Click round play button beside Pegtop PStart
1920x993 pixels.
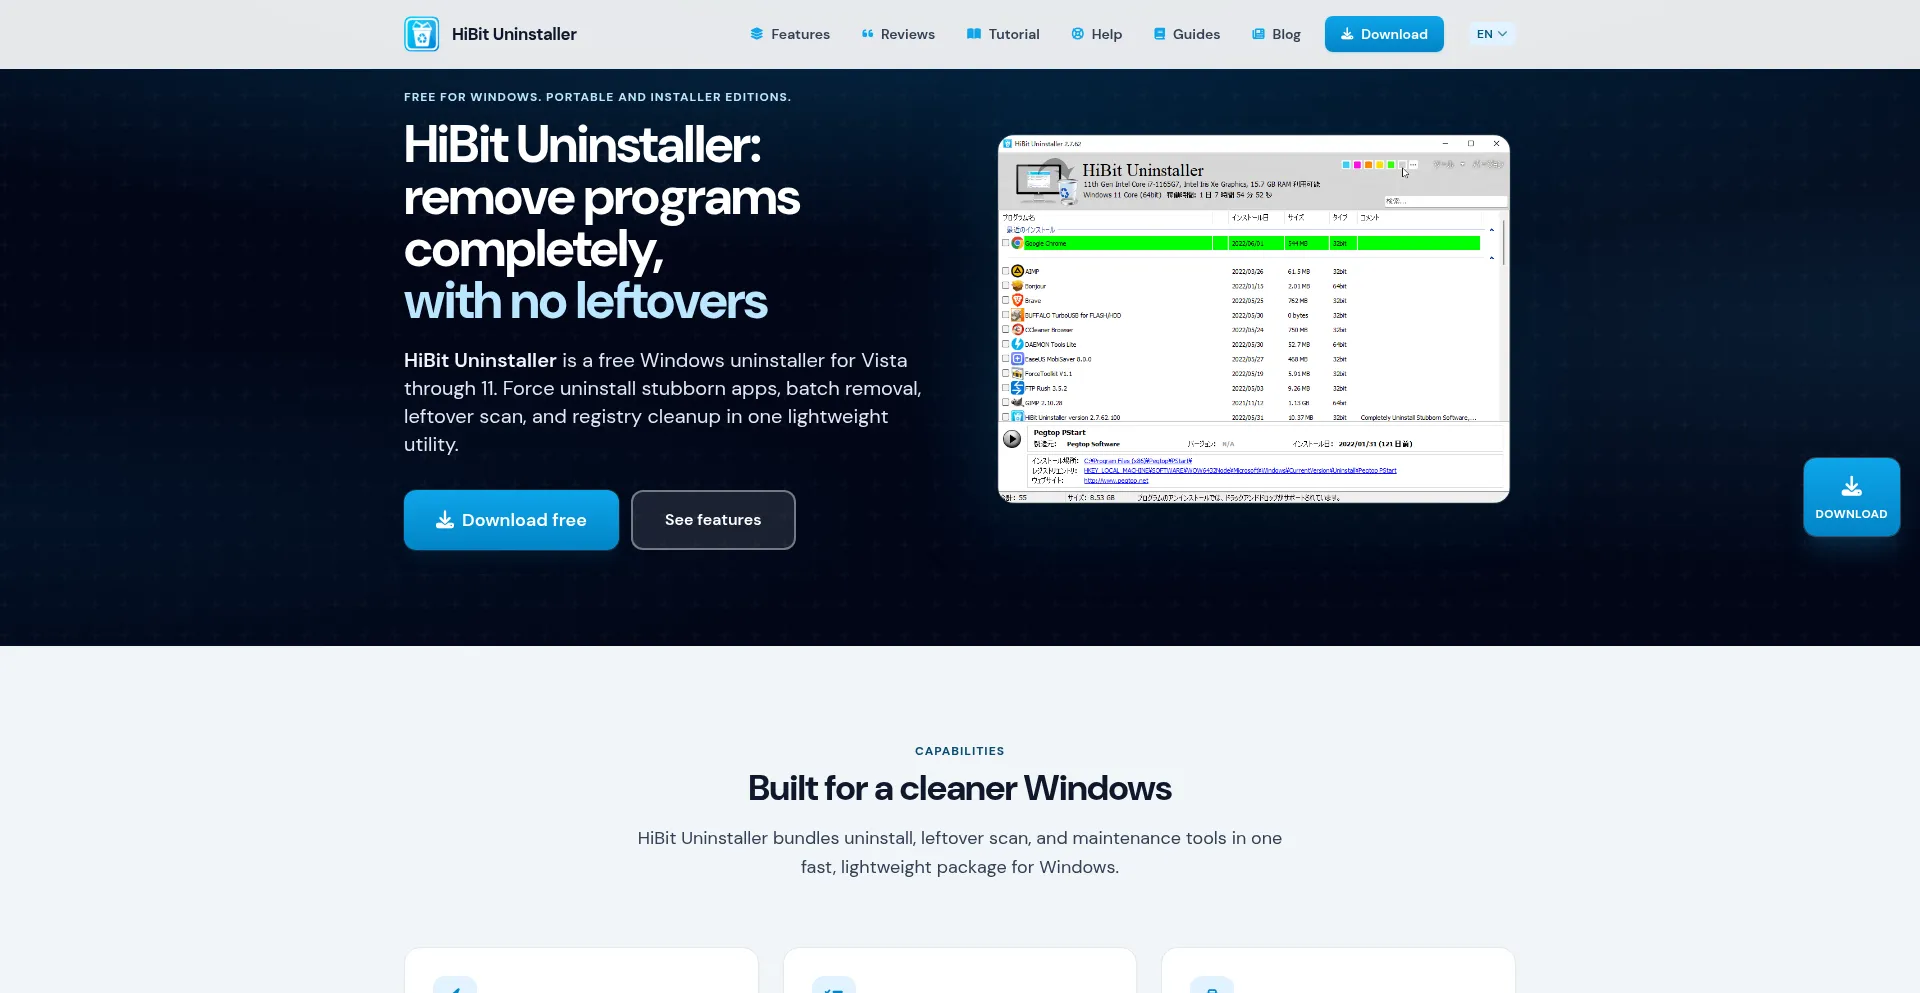[x=1012, y=439]
